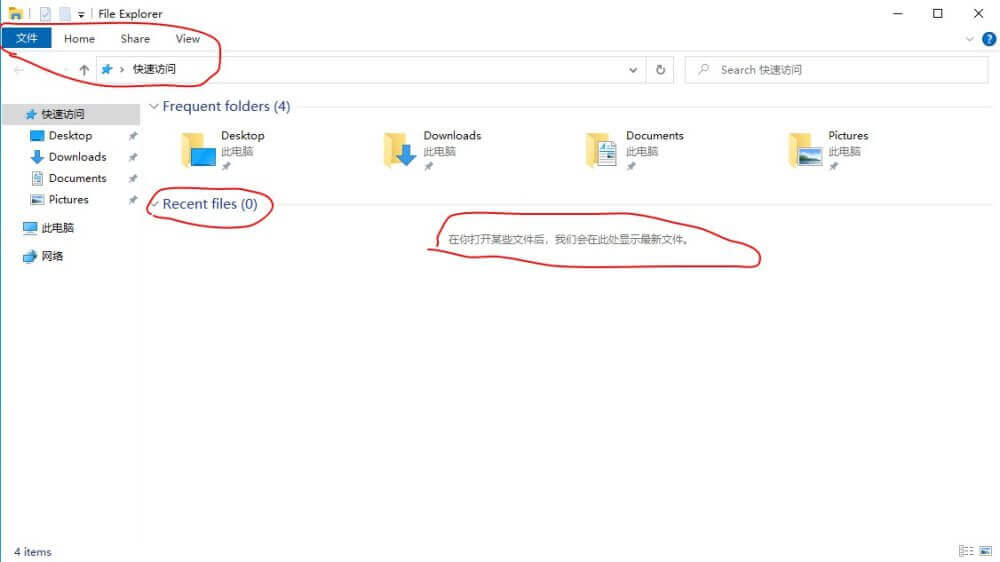Click the Pictures folder icon in Frequent folders
This screenshot has height=562, width=1000.
pyautogui.click(x=805, y=150)
